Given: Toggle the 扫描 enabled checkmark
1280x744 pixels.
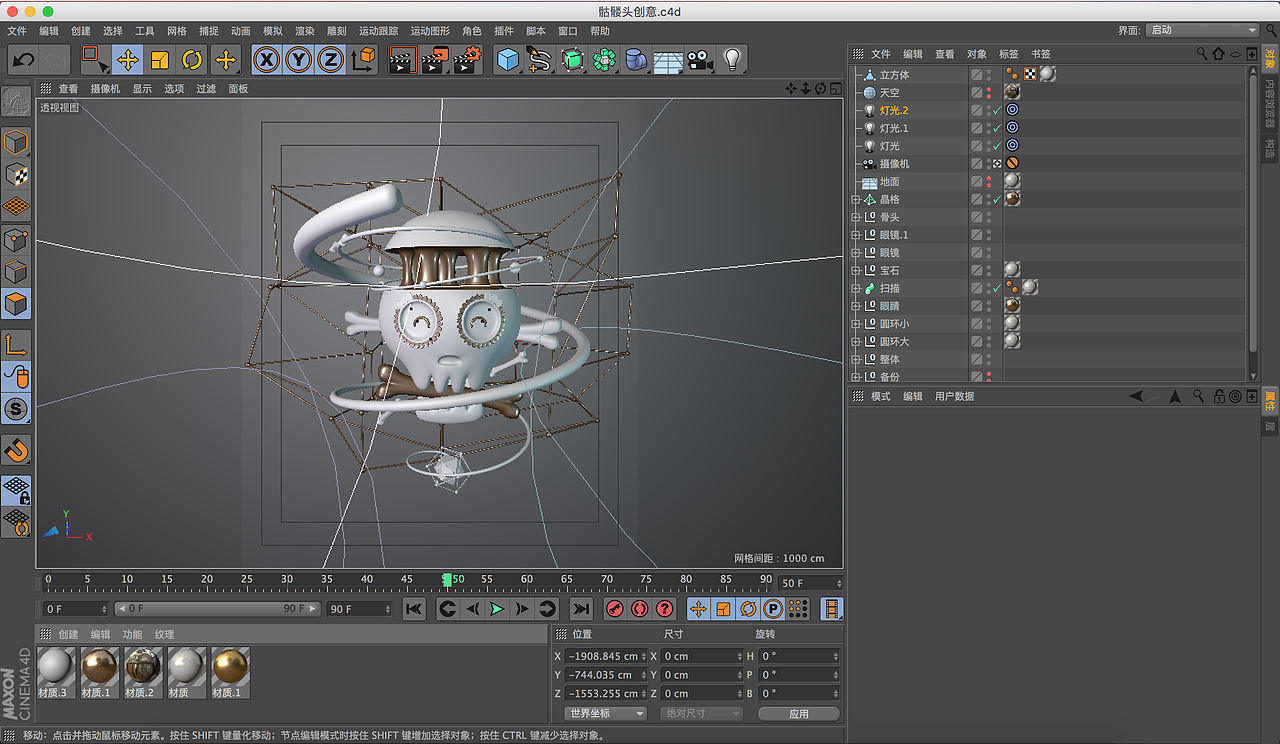Looking at the screenshot, I should (x=997, y=288).
